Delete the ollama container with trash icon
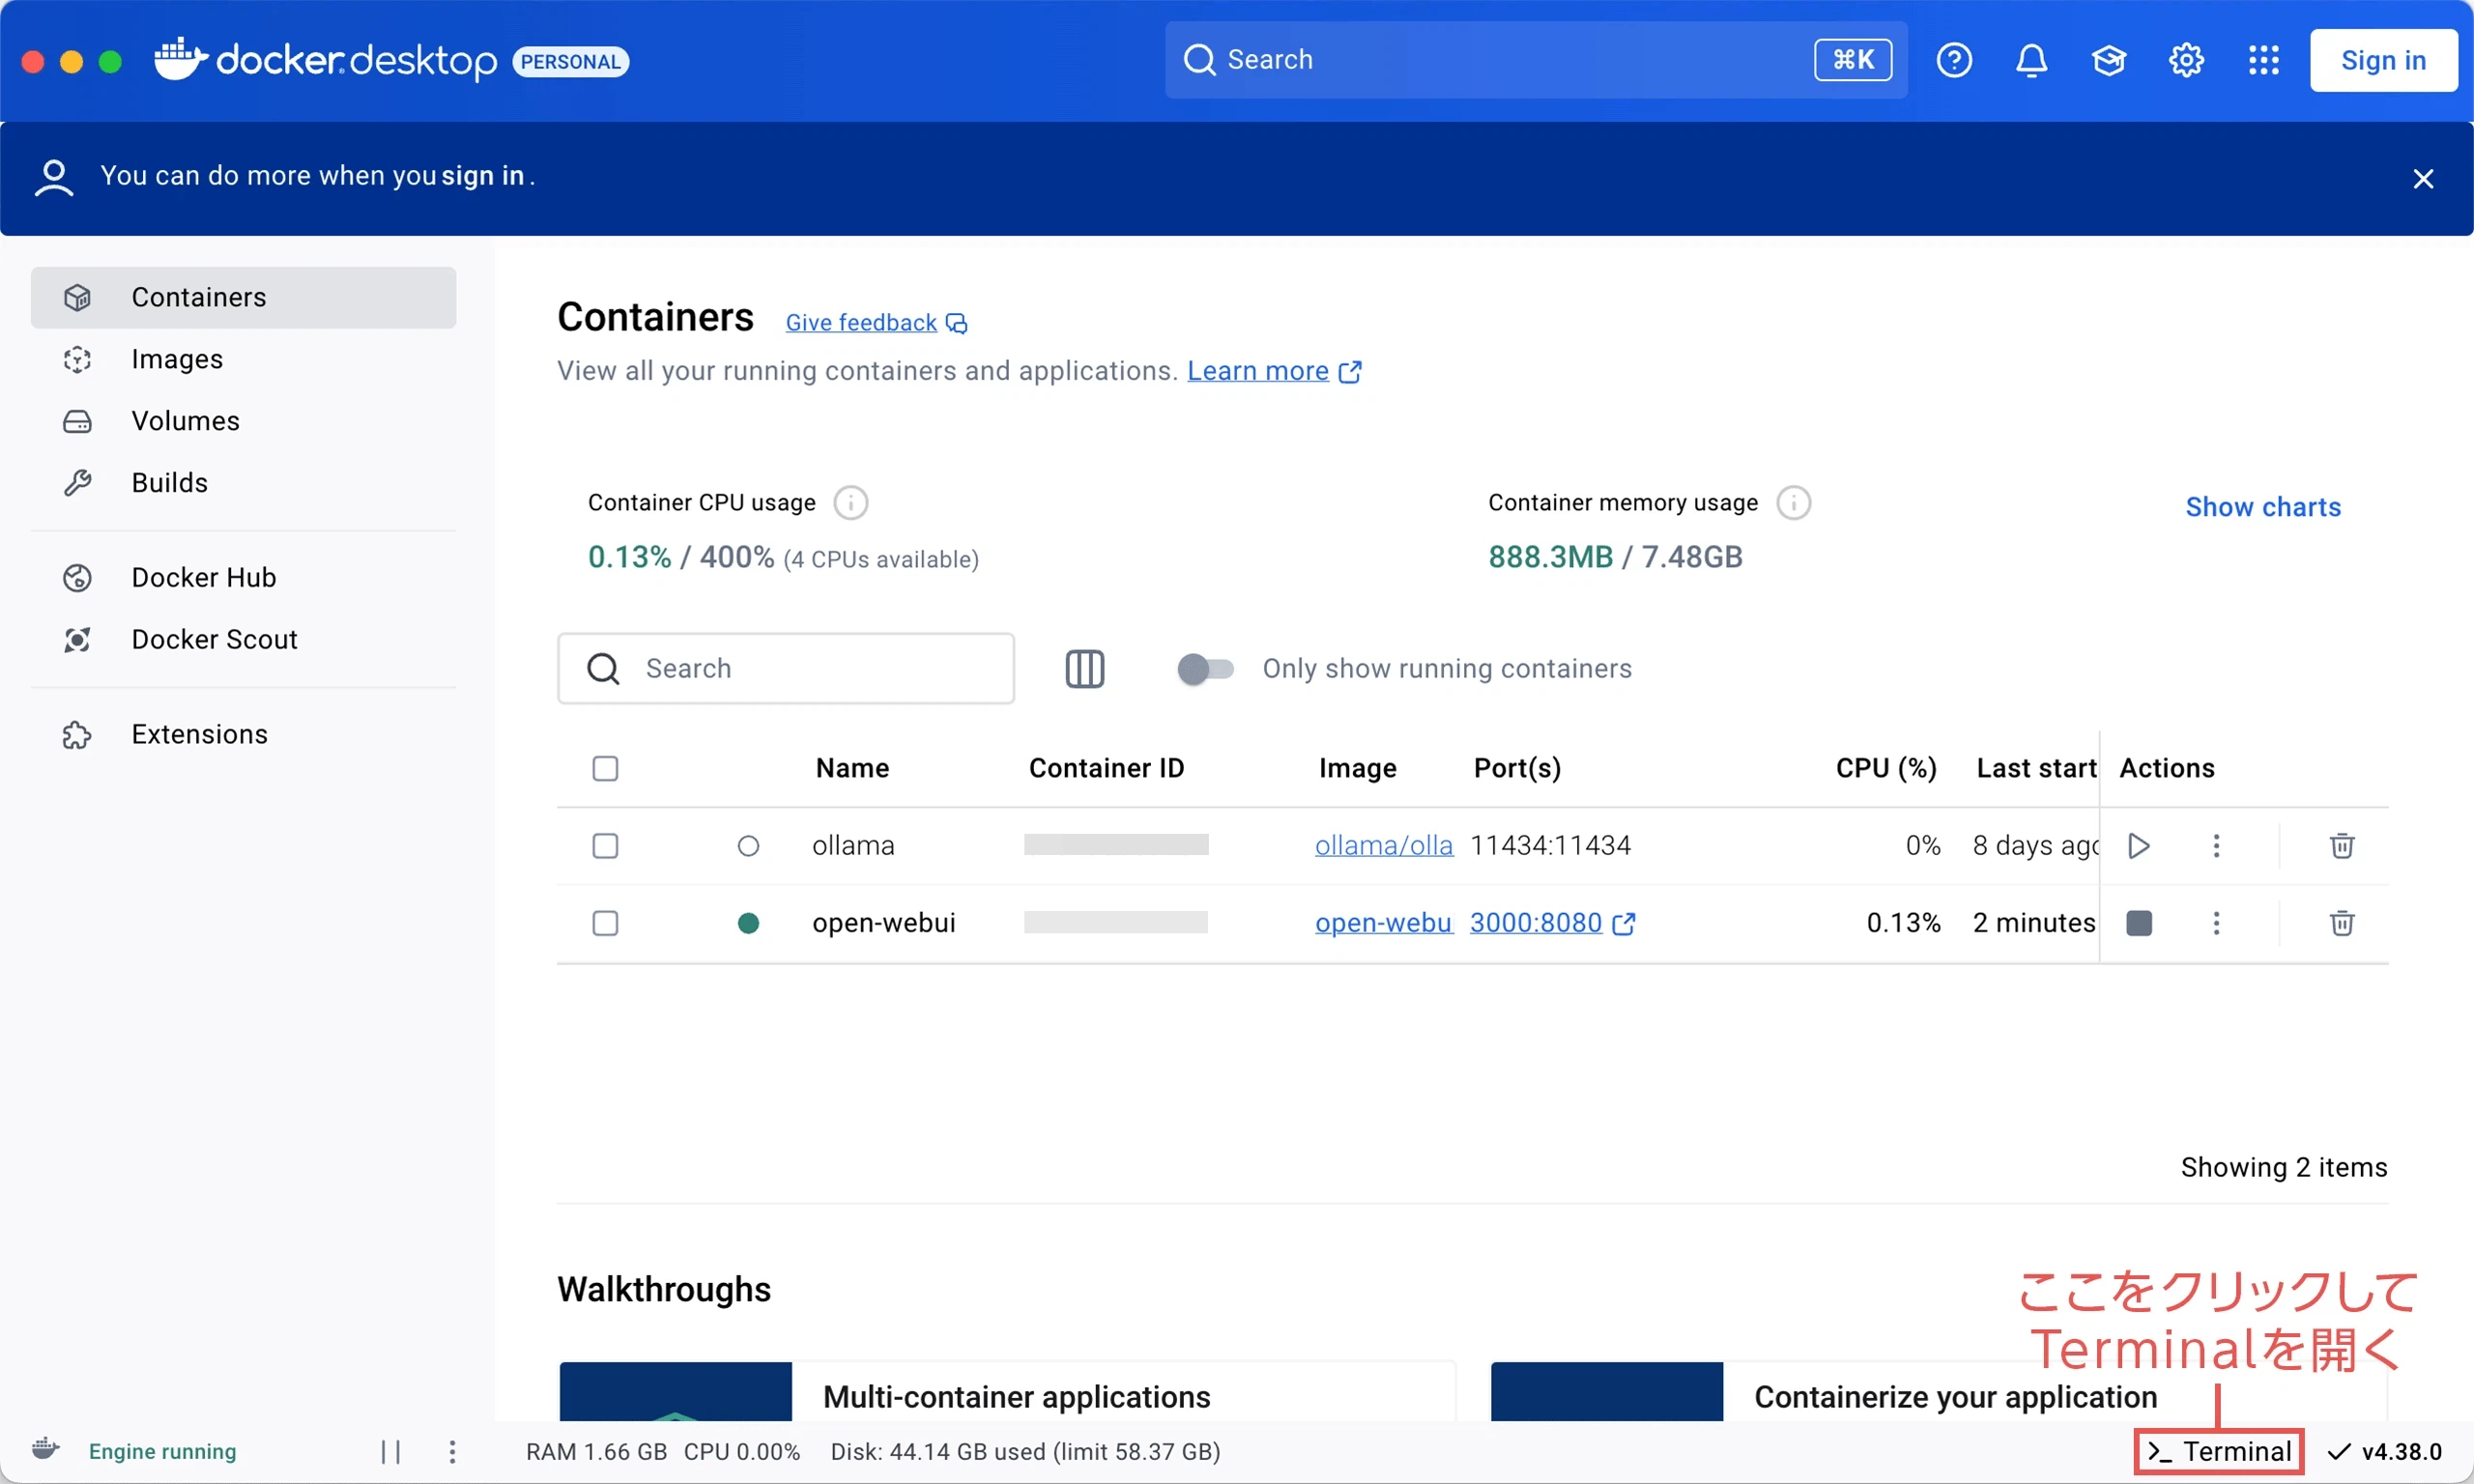2474x1484 pixels. (2341, 846)
